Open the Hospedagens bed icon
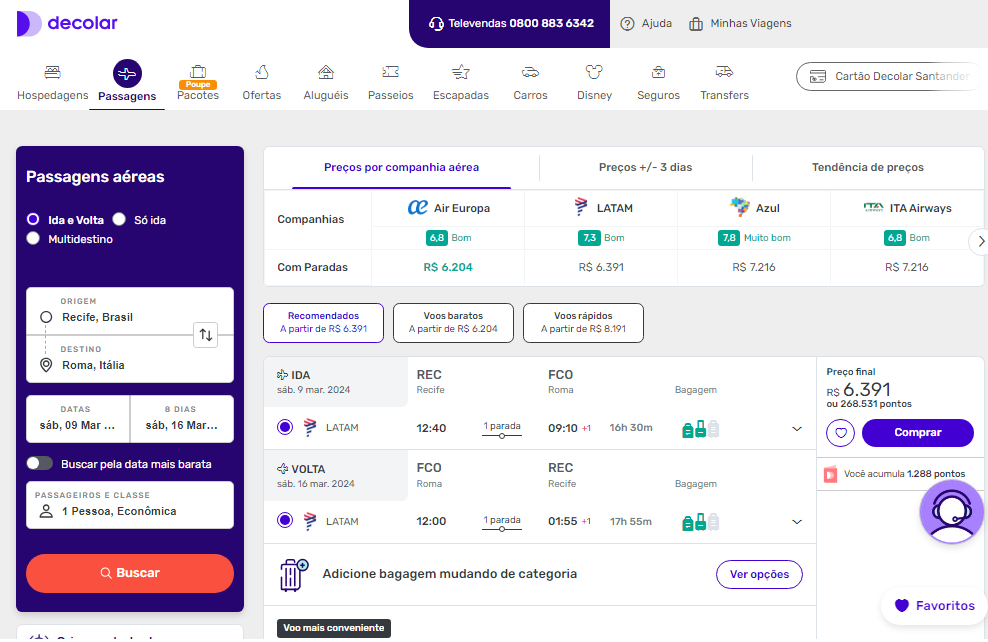The width and height of the screenshot is (988, 642). [53, 72]
